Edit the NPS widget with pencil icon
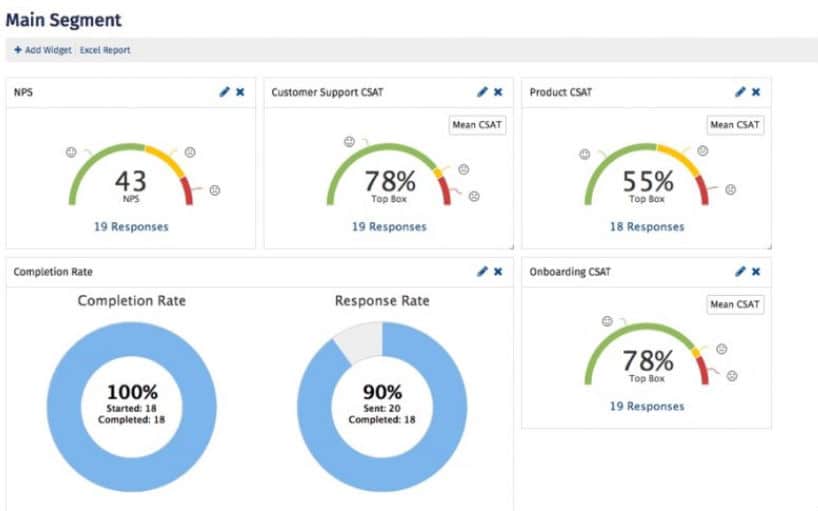This screenshot has width=818, height=511. (224, 92)
